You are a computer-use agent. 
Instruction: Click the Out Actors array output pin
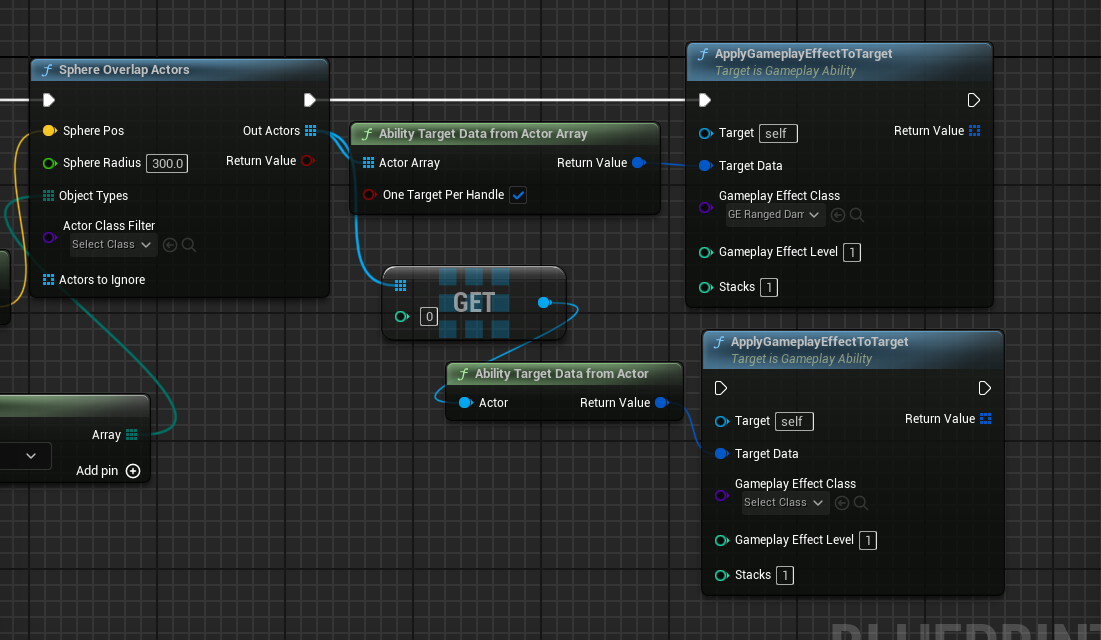point(311,130)
